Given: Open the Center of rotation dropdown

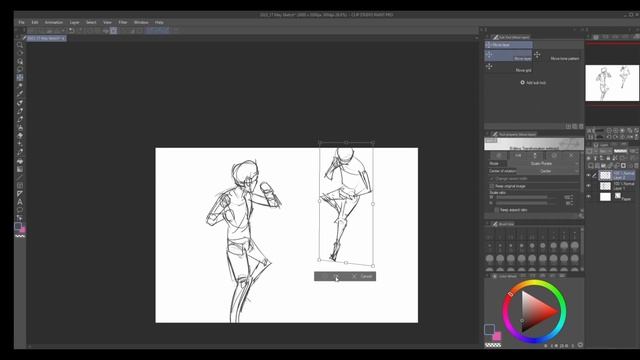Looking at the screenshot, I should [548, 171].
